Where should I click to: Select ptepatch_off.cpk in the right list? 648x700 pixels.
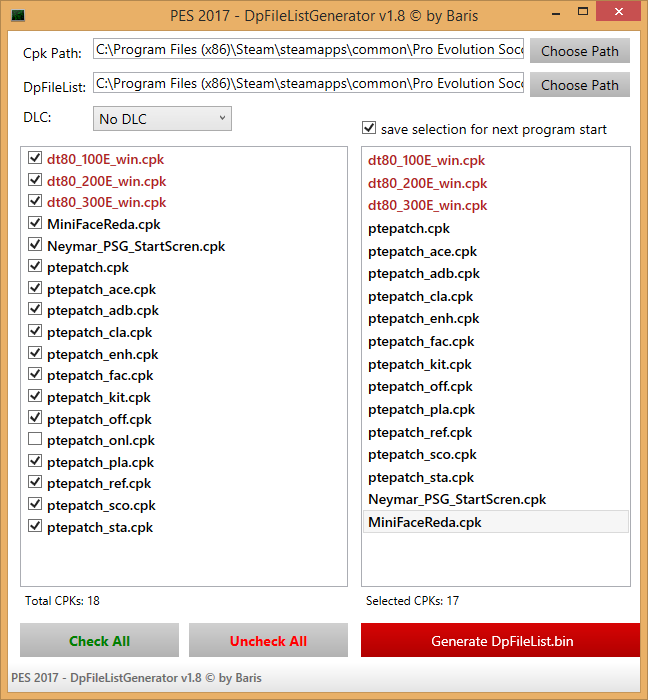(496, 387)
